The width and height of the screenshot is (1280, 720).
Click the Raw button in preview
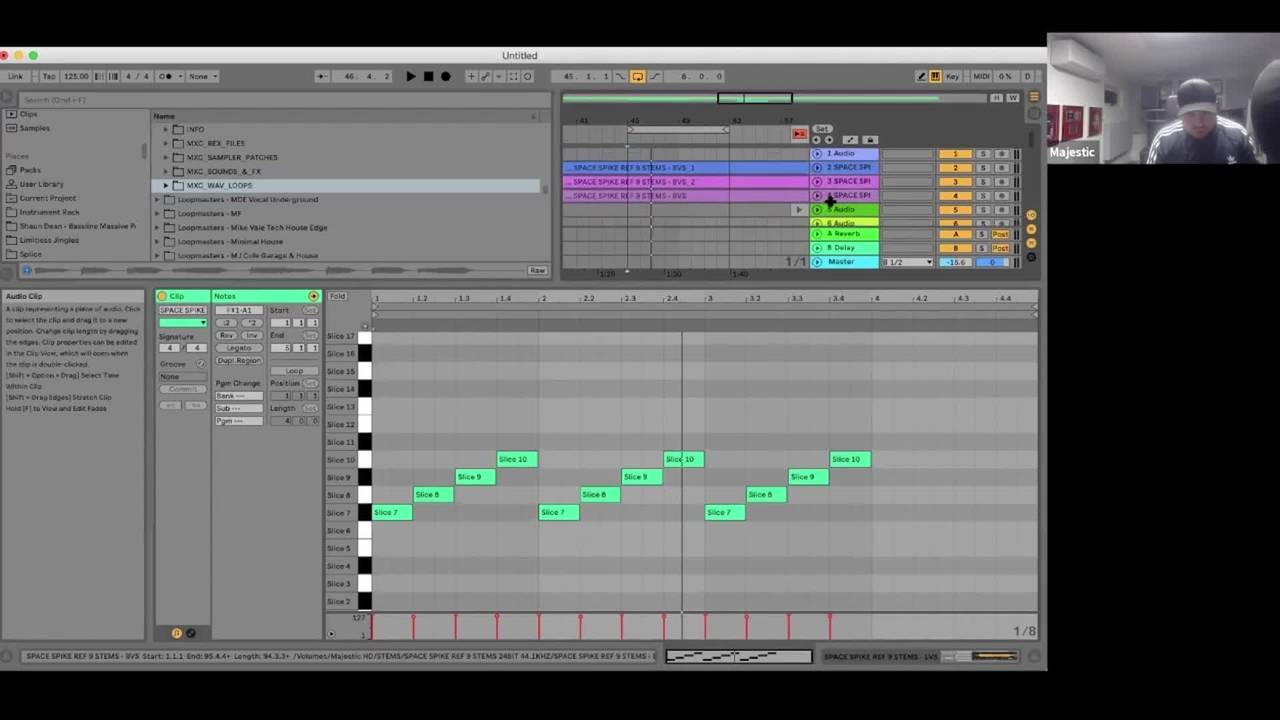(x=537, y=271)
